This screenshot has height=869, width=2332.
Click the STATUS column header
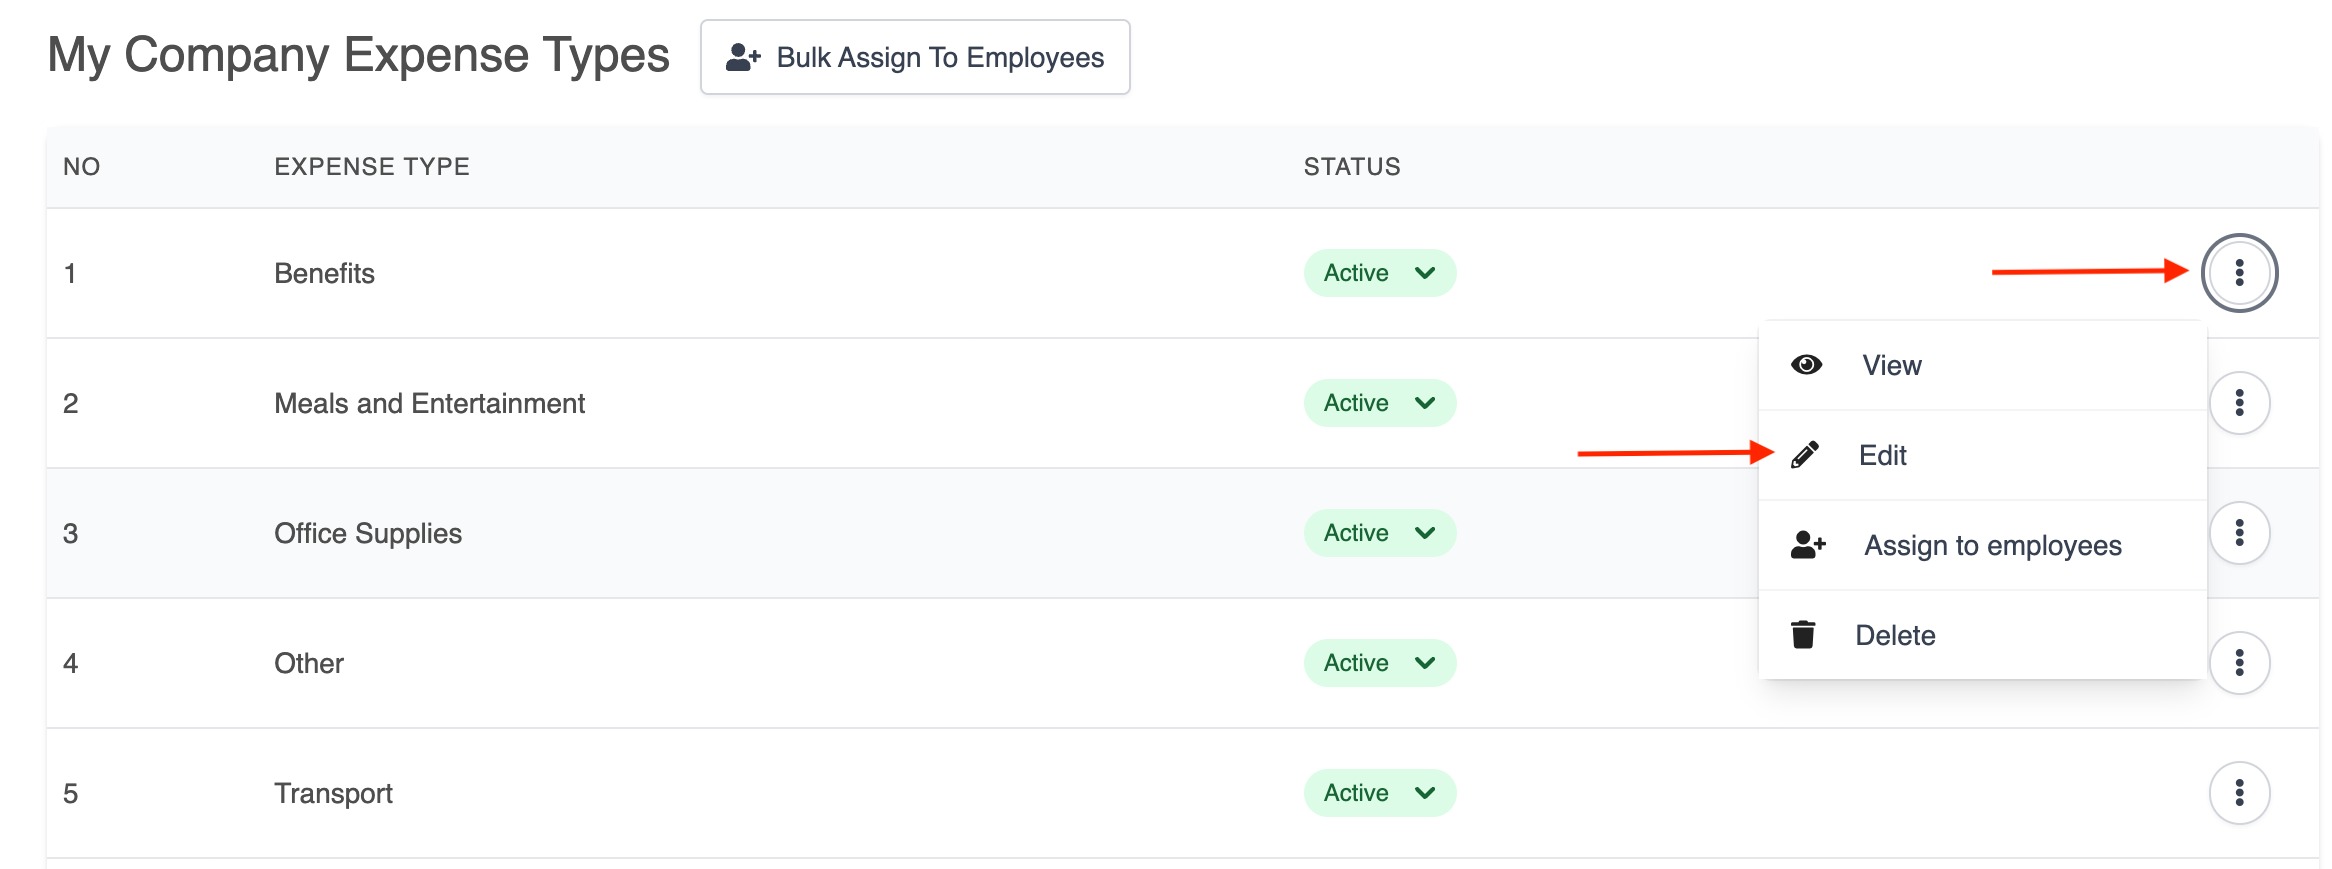[1352, 166]
